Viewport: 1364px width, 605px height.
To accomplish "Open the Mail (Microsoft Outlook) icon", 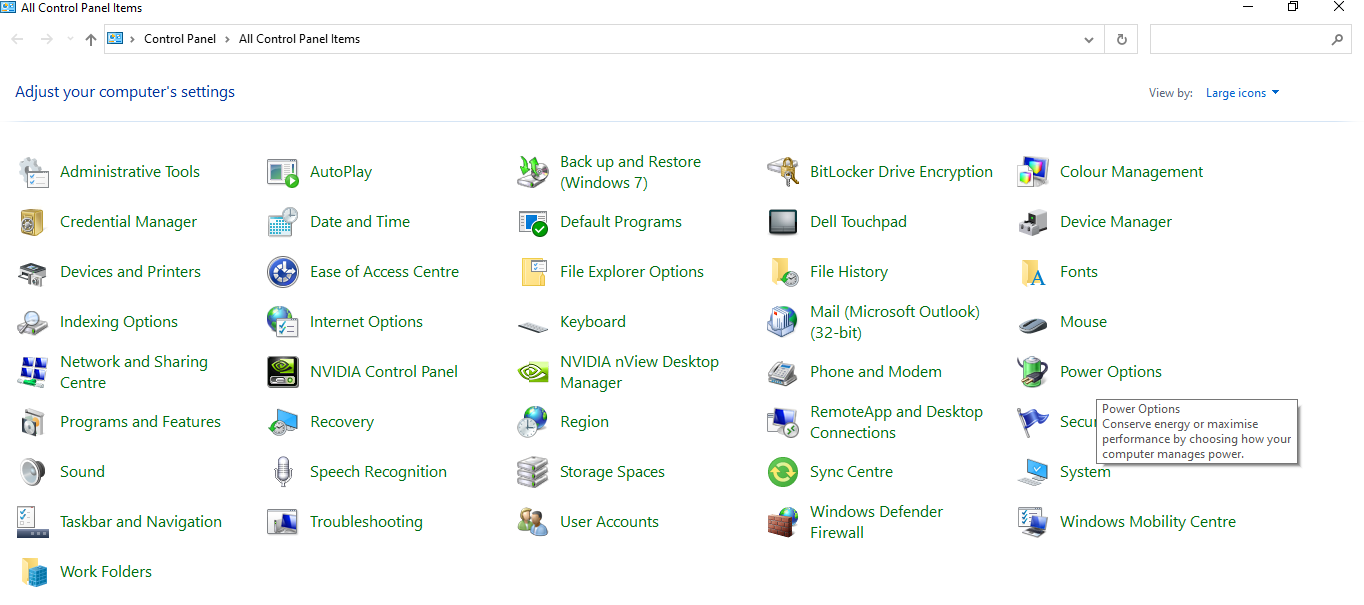I will (x=783, y=322).
